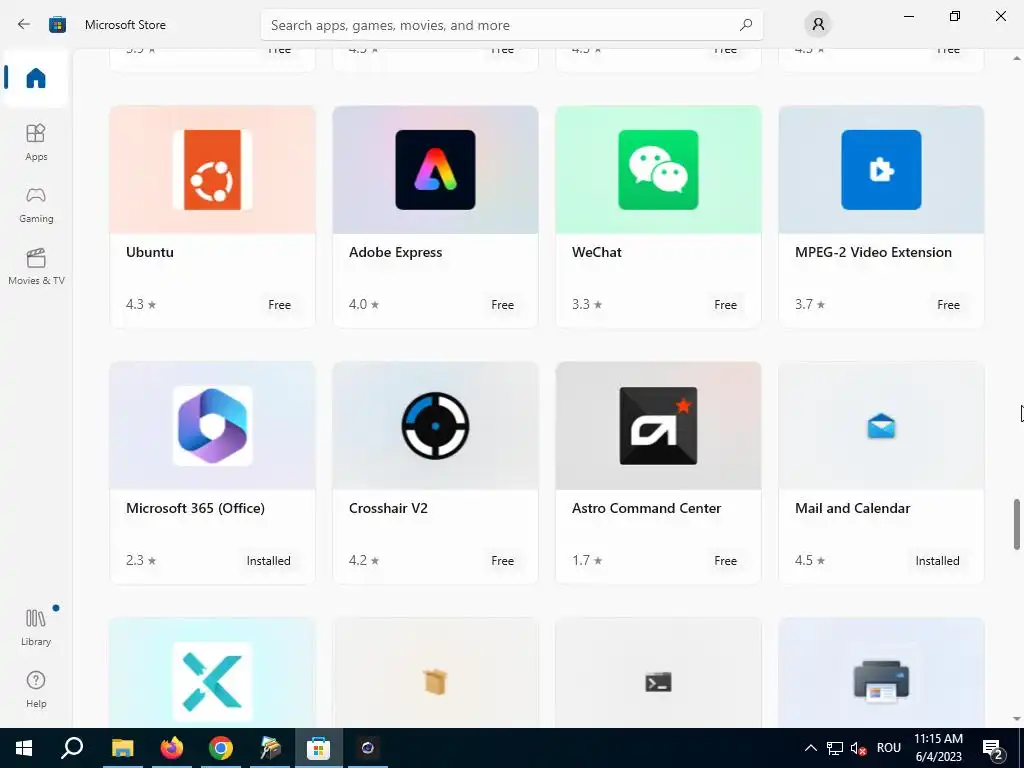The height and width of the screenshot is (768, 1024).
Task: Click the muted volume tray icon
Action: click(858, 748)
